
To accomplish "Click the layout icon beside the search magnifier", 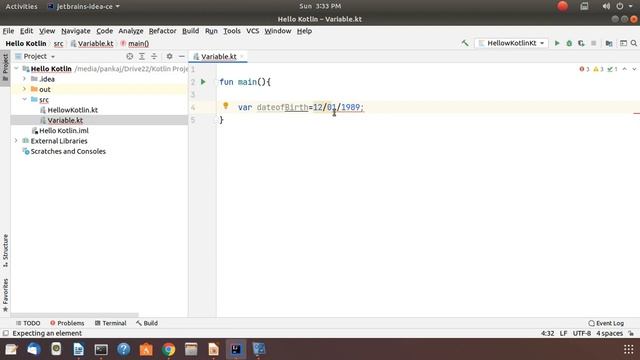I will pyautogui.click(x=623, y=43).
